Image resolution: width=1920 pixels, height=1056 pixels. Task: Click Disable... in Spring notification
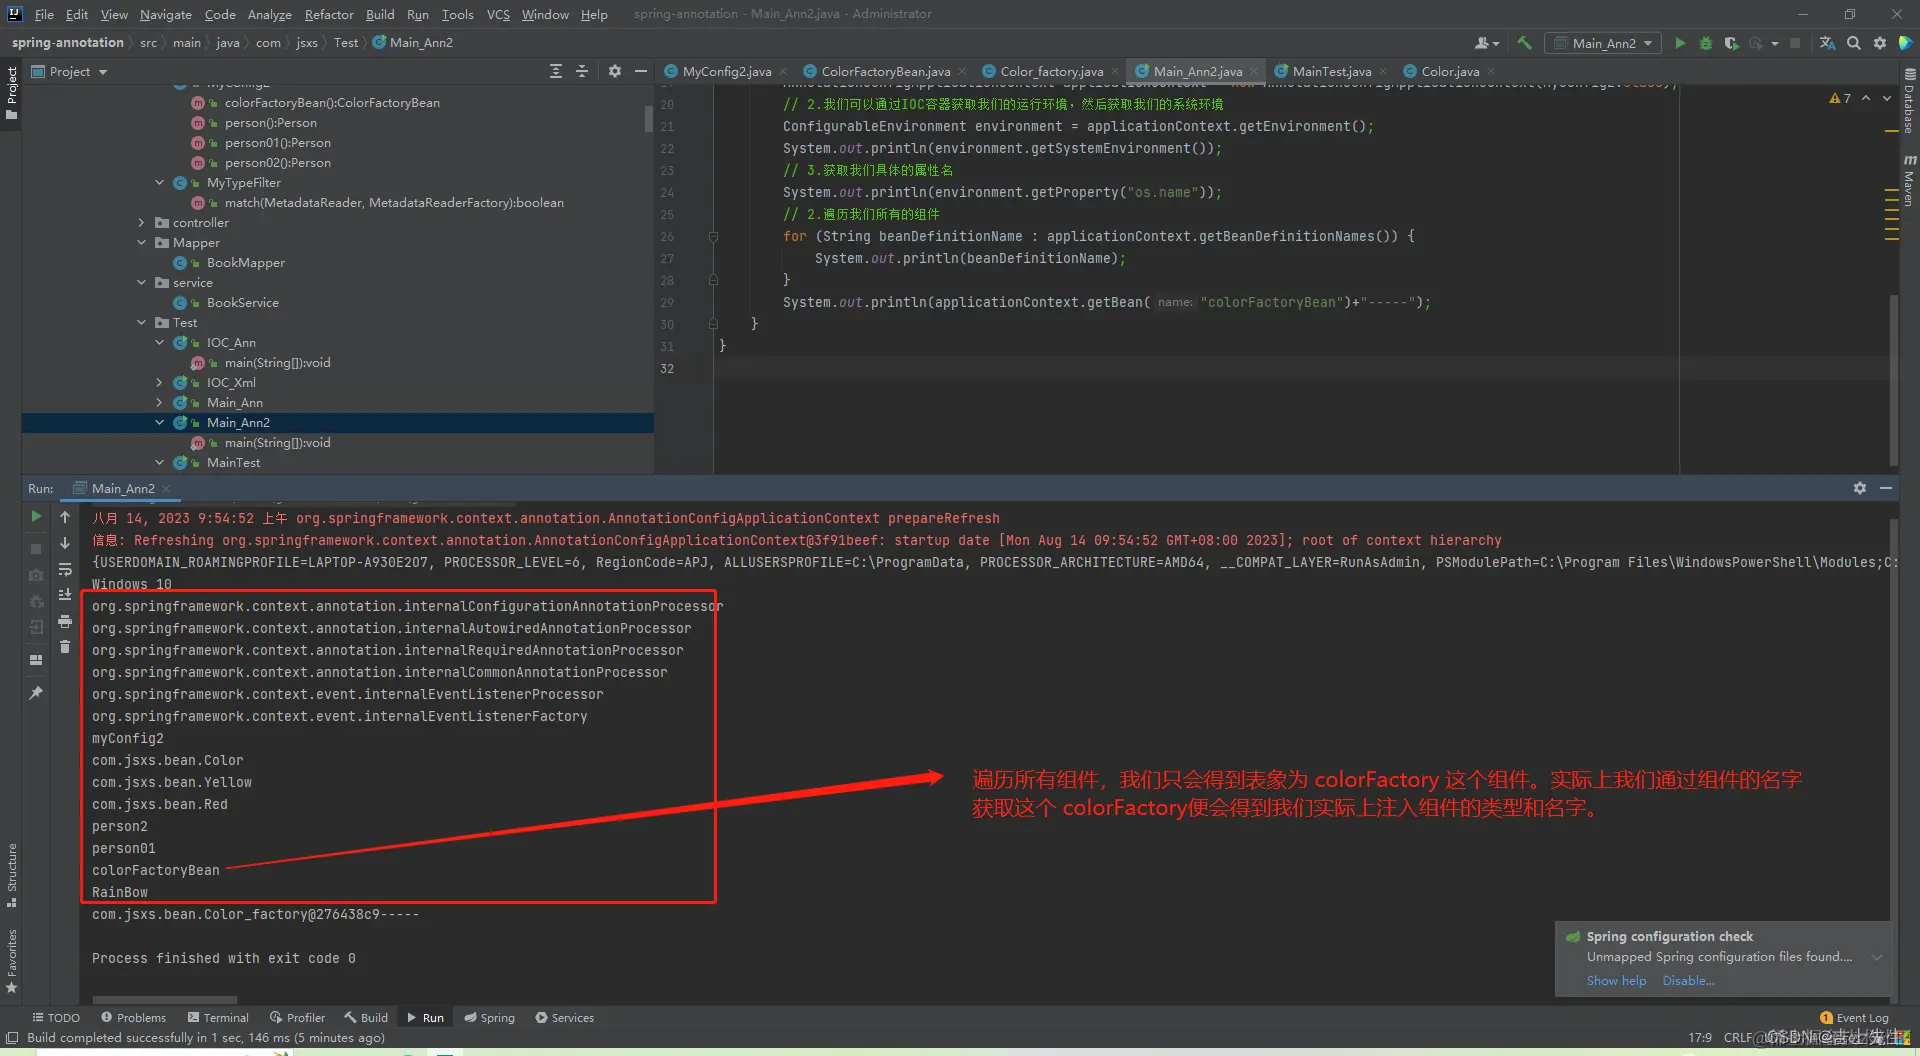pos(1688,981)
